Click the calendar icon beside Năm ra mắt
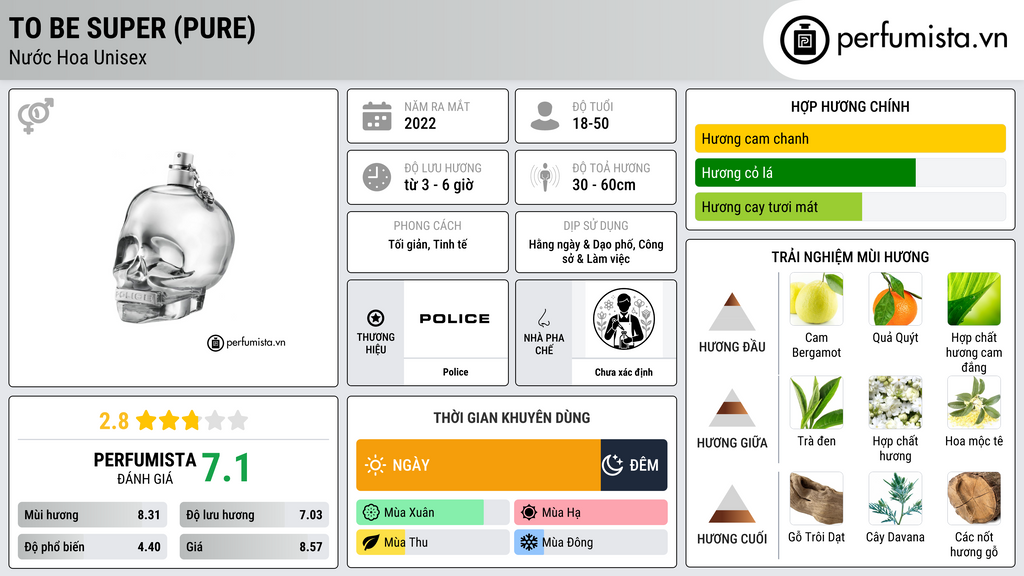The image size is (1024, 576). pos(377,116)
